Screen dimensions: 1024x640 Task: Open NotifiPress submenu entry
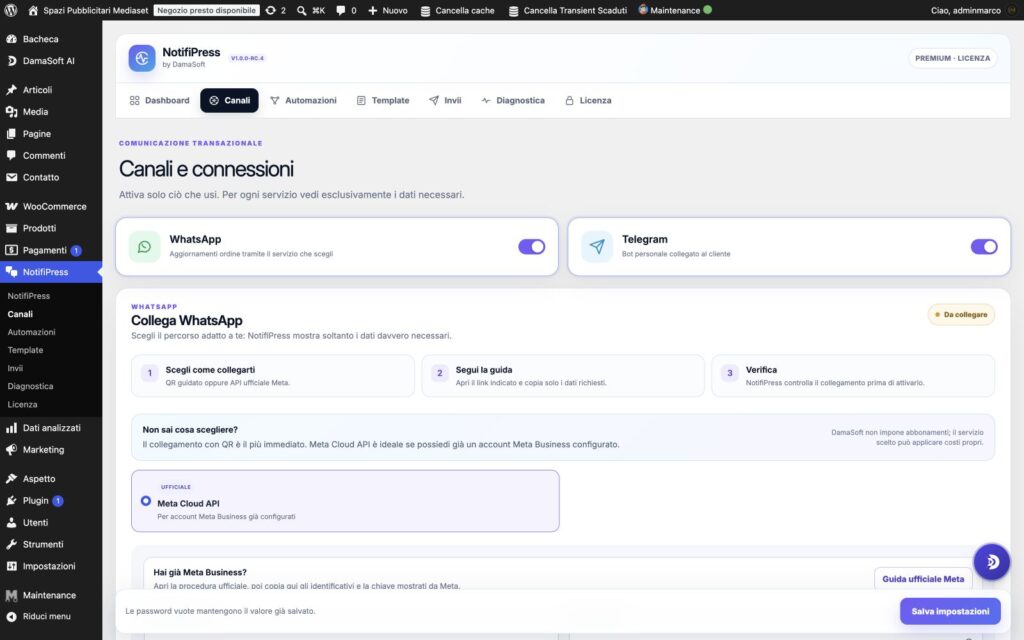coord(29,296)
